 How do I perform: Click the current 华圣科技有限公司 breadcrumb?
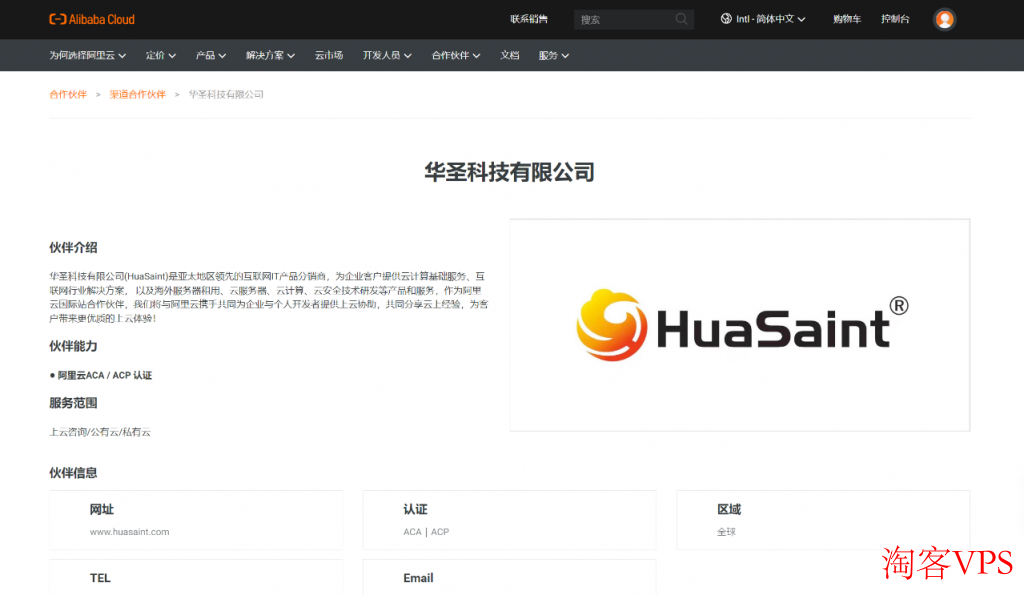226,95
